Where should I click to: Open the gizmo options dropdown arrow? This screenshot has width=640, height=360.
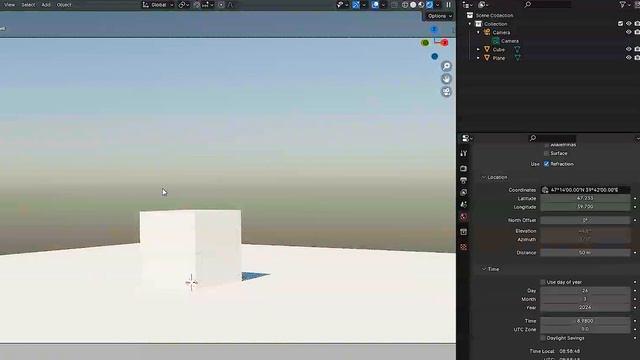pyautogui.click(x=364, y=5)
